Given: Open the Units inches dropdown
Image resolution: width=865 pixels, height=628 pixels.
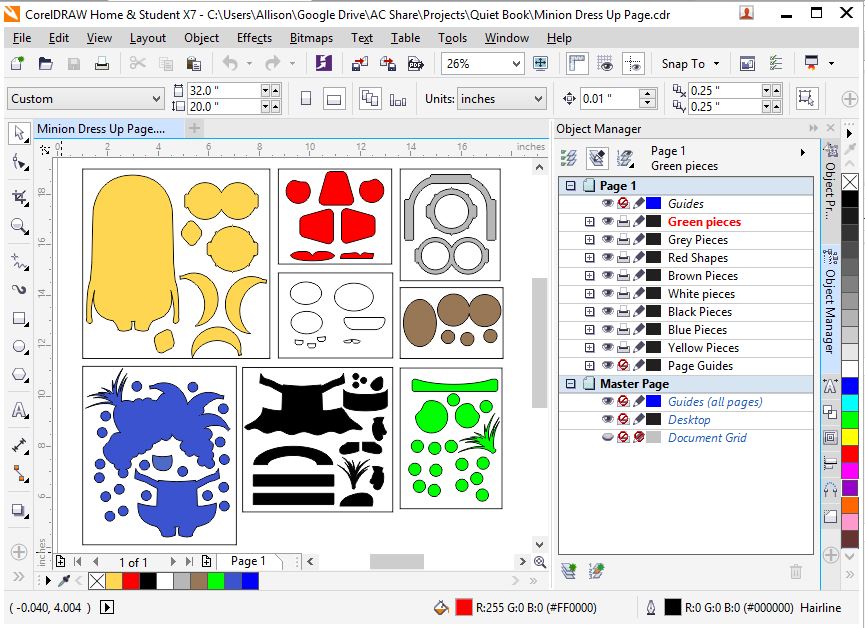Looking at the screenshot, I should 538,99.
